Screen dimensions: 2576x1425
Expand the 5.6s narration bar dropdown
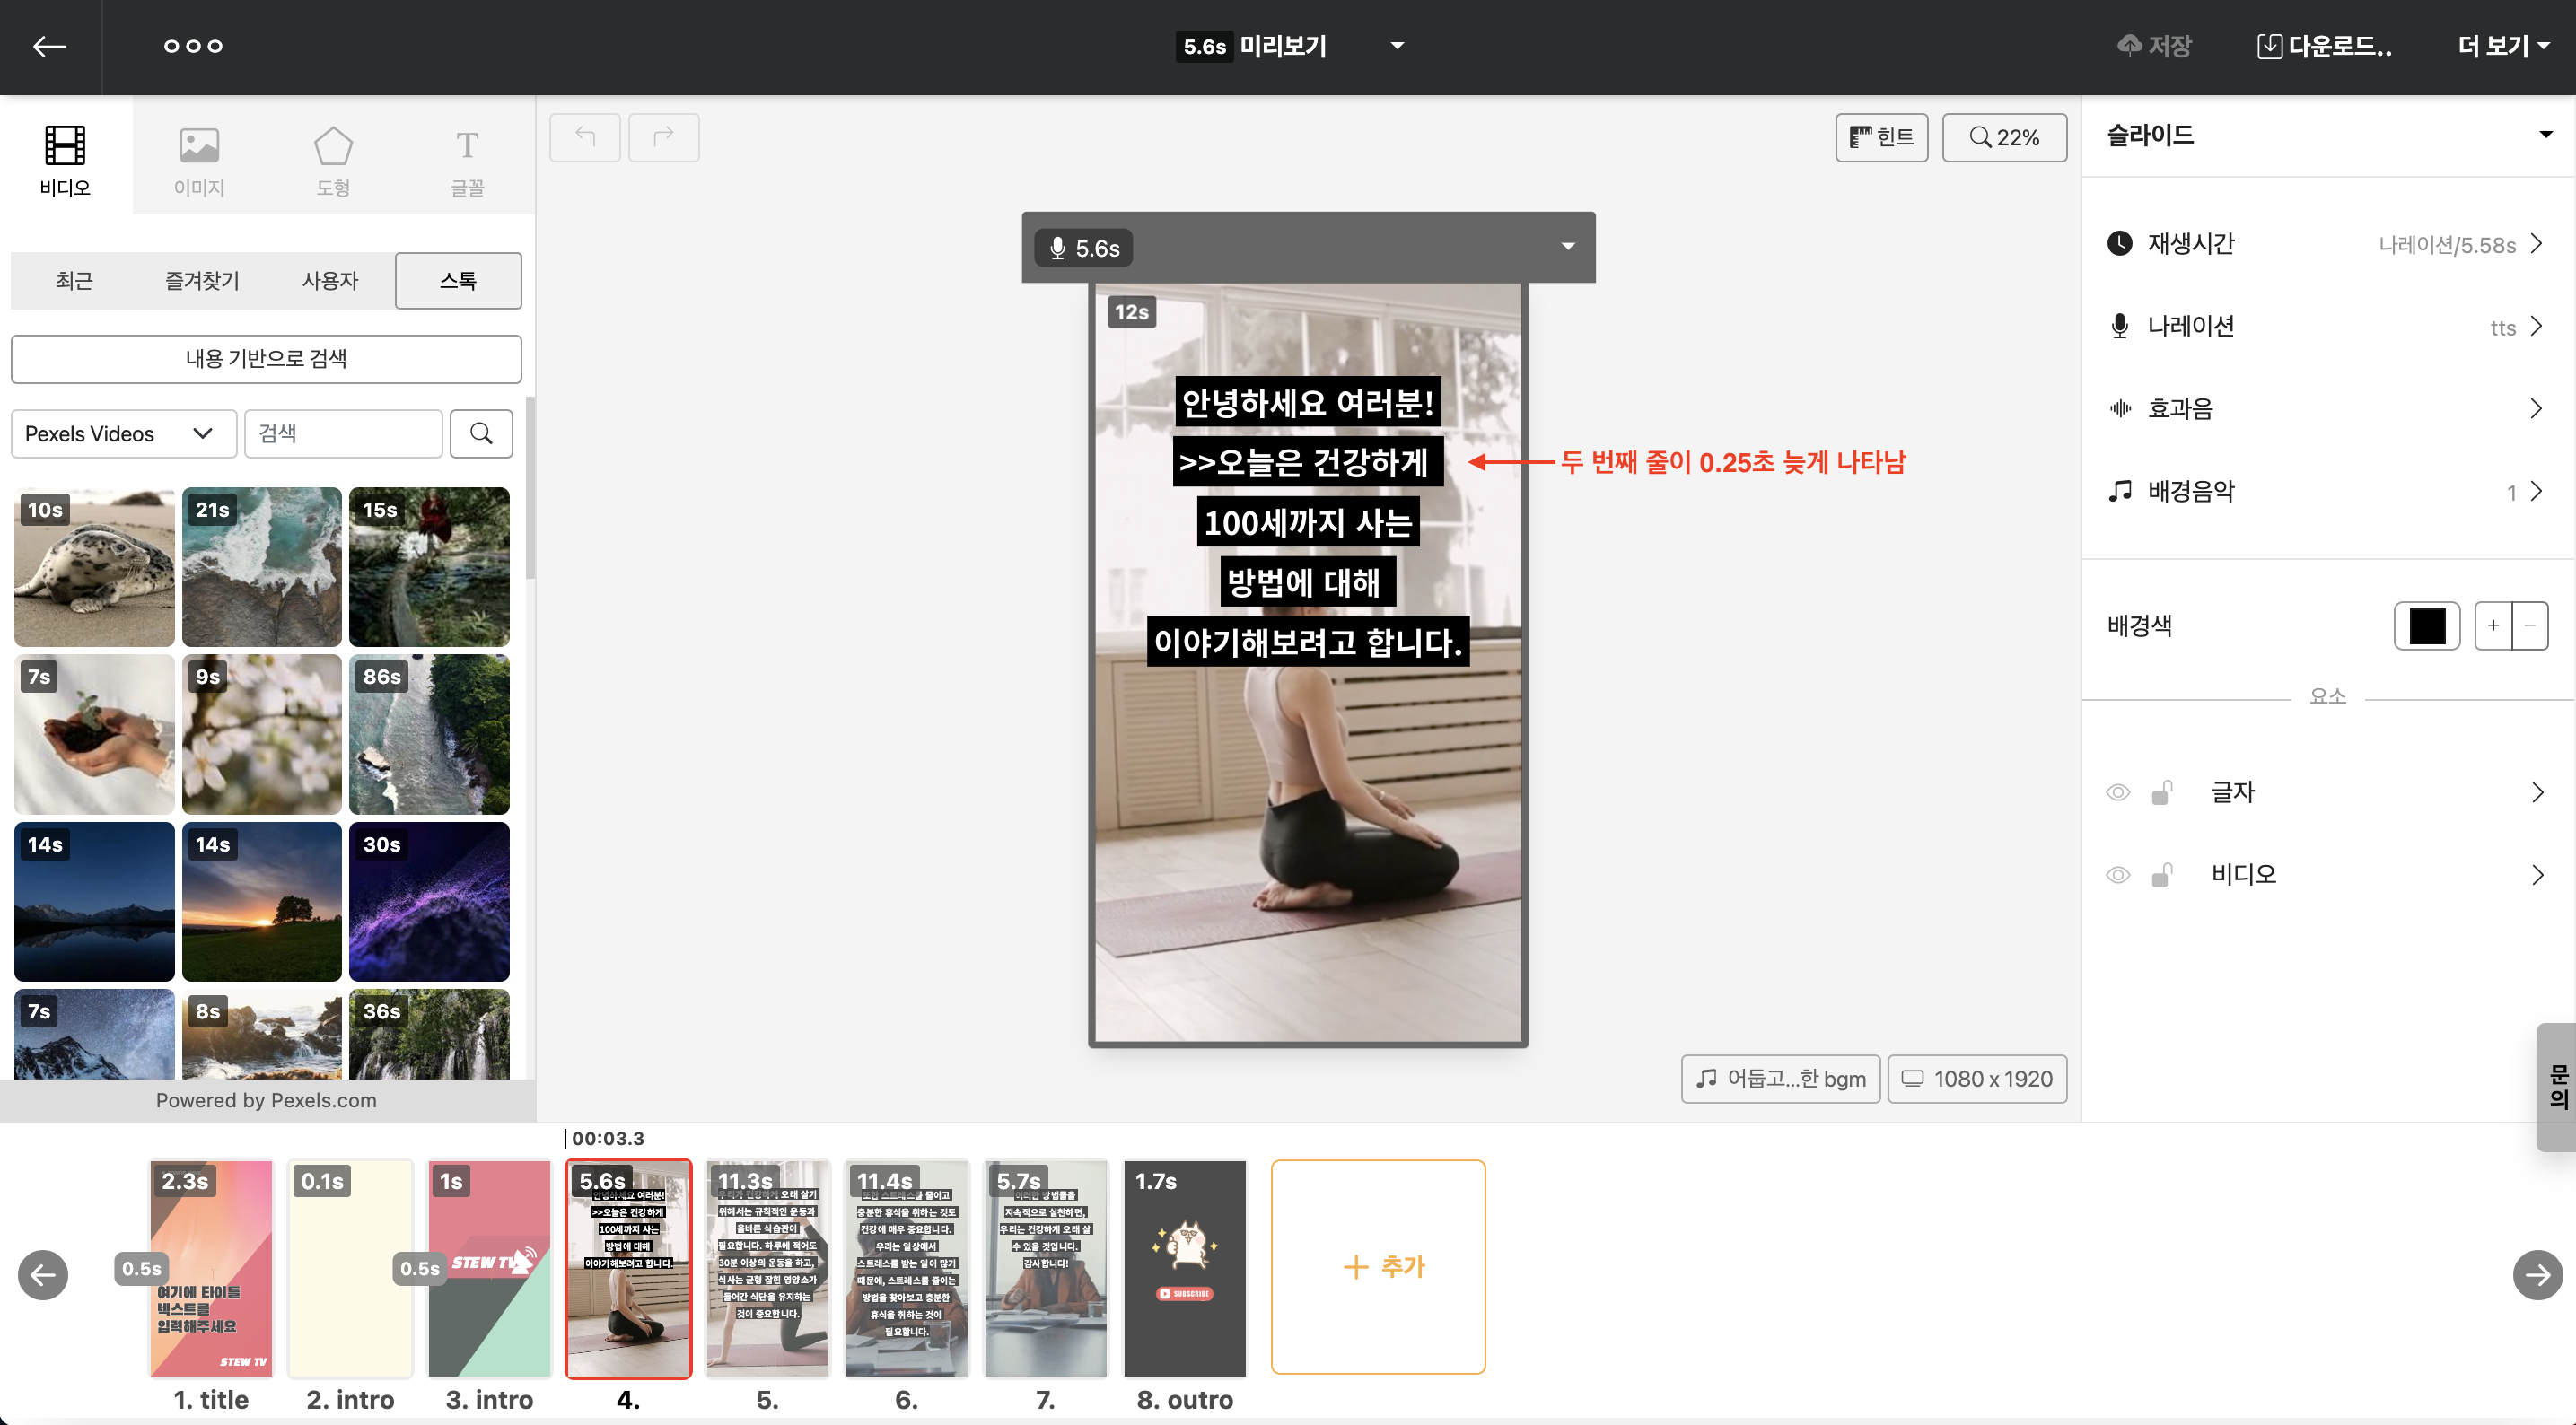point(1567,247)
